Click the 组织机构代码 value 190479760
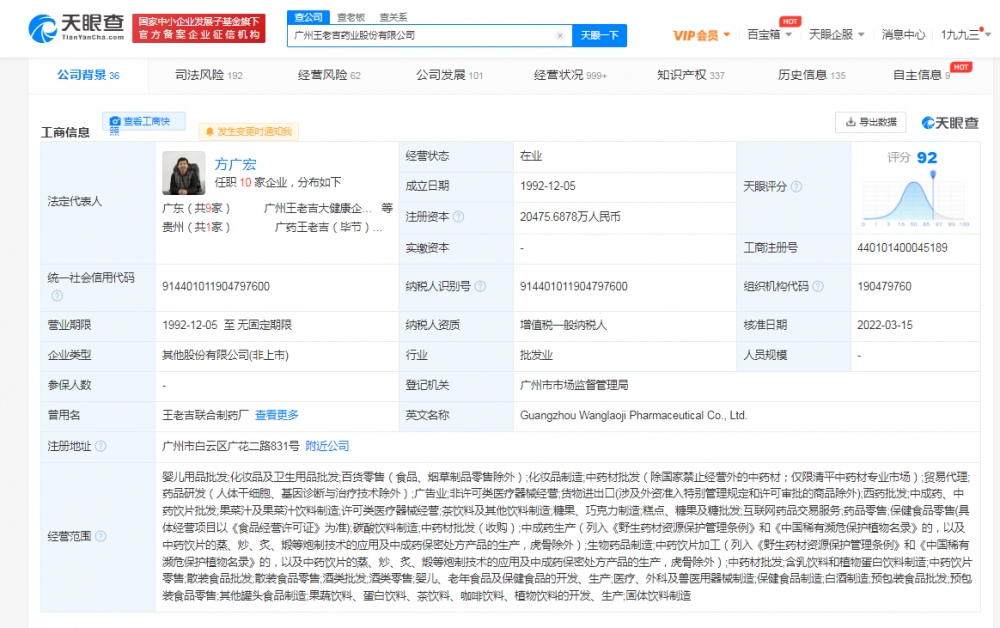The image size is (1000, 628). [885, 286]
